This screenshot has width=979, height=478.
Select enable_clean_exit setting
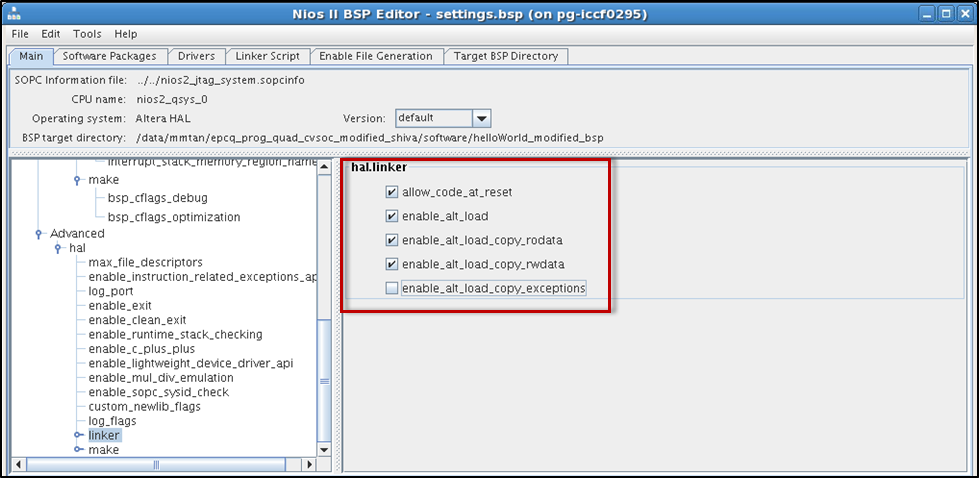(137, 320)
